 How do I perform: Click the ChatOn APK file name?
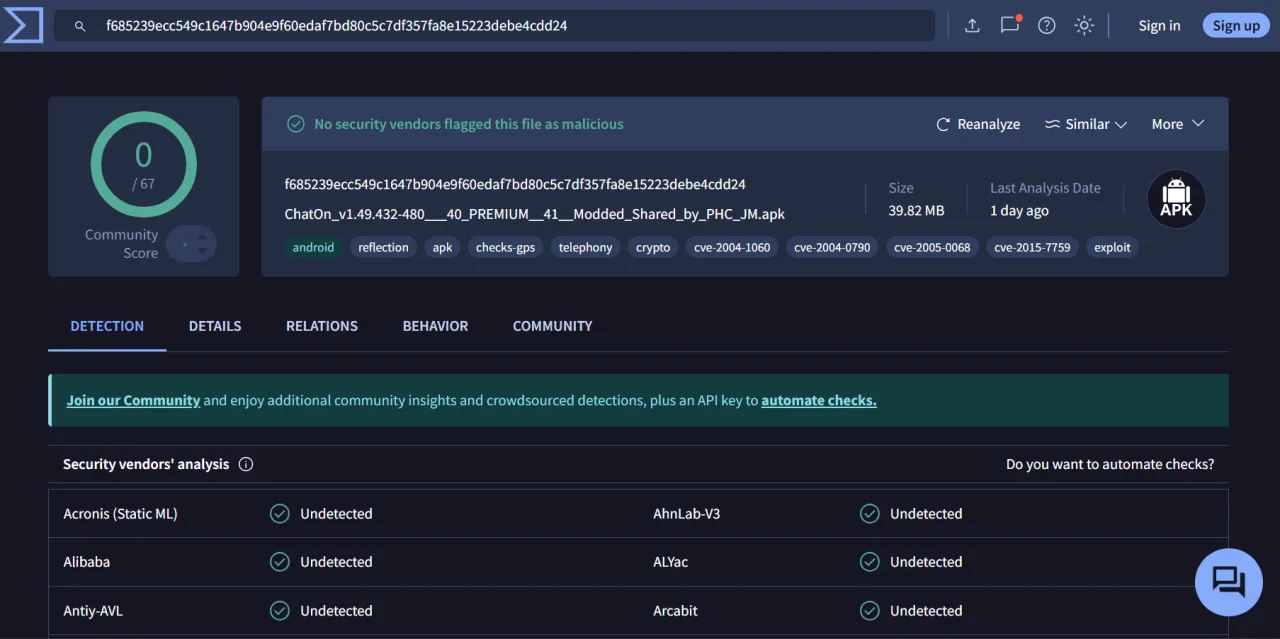point(535,214)
